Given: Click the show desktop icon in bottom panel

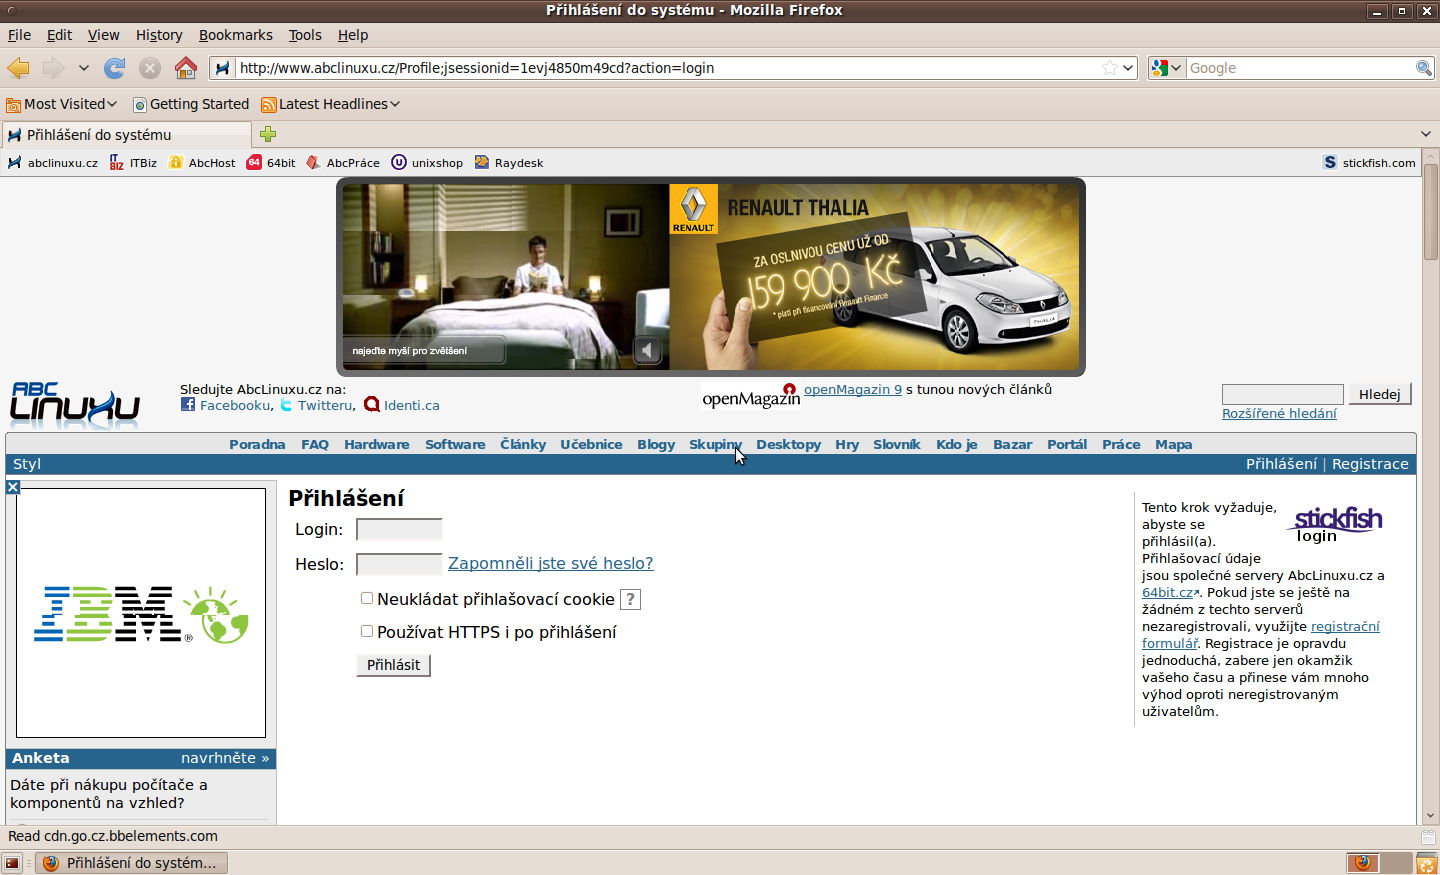Looking at the screenshot, I should click(12, 863).
